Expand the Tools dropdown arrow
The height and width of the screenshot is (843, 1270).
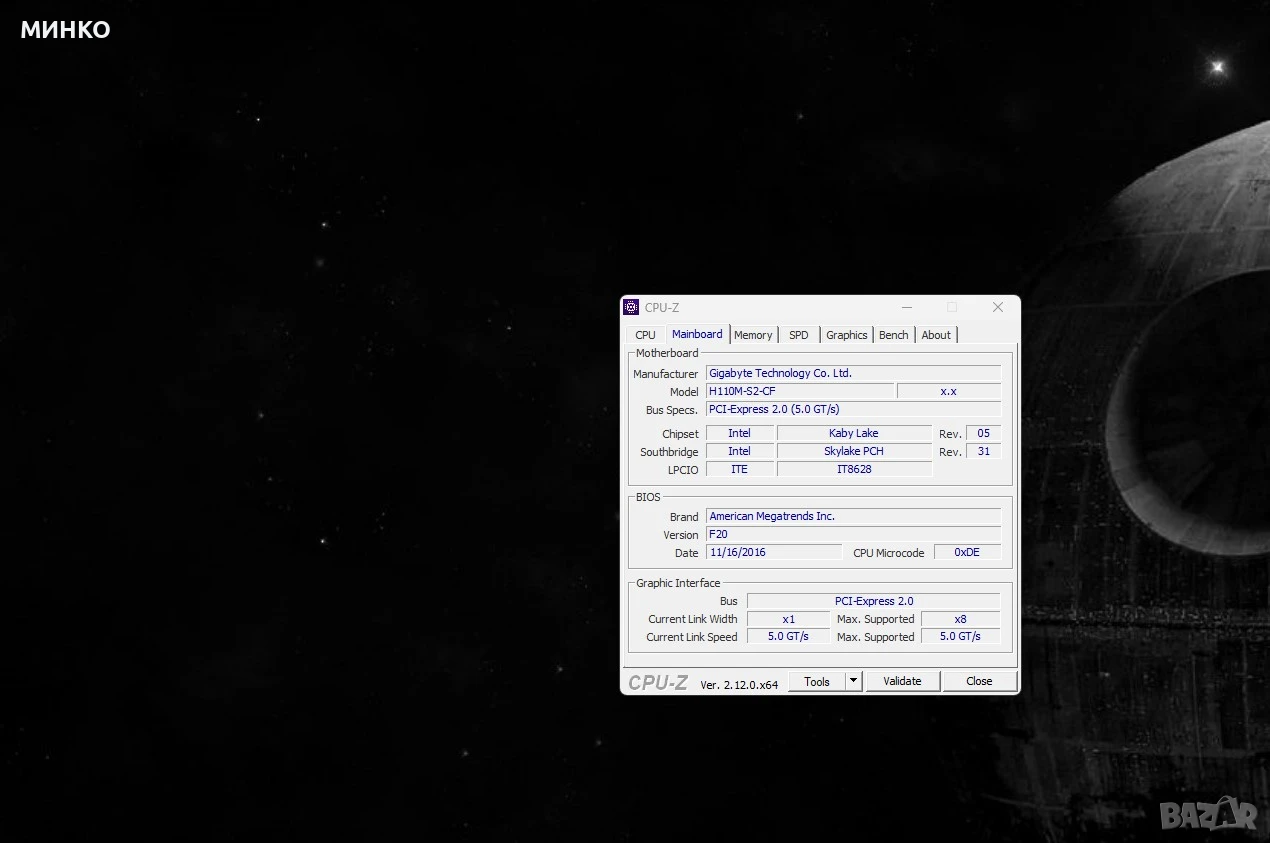pyautogui.click(x=853, y=681)
